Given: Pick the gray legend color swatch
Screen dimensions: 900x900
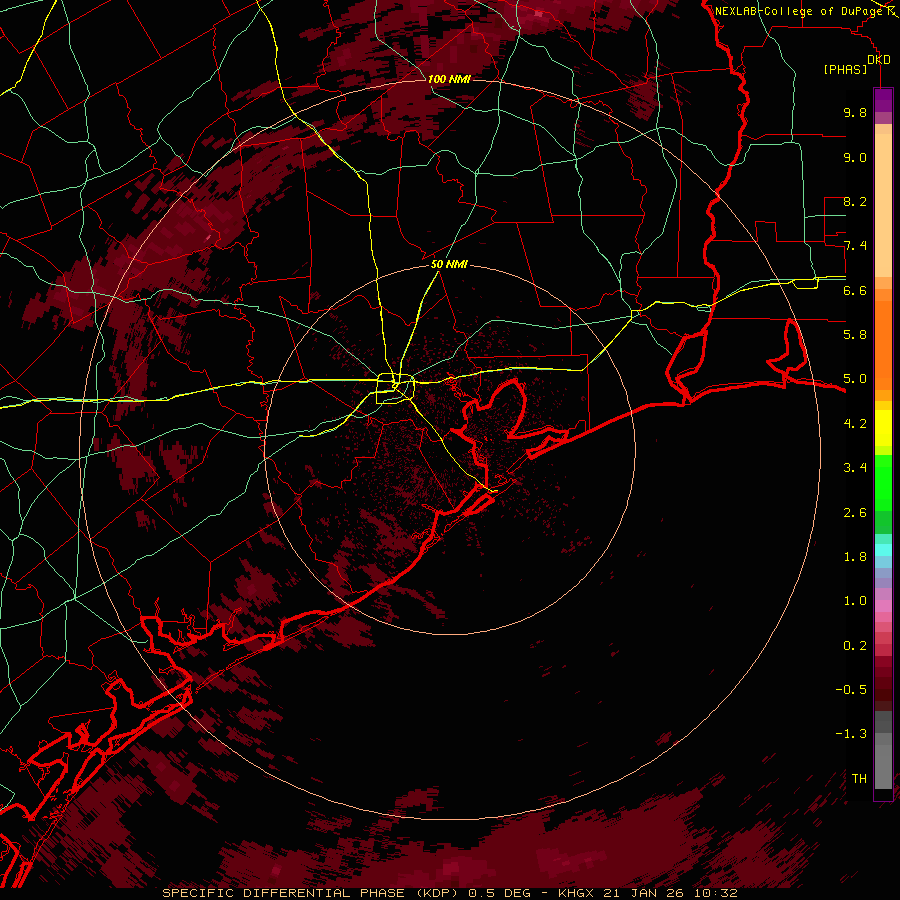Looking at the screenshot, I should pyautogui.click(x=883, y=766).
